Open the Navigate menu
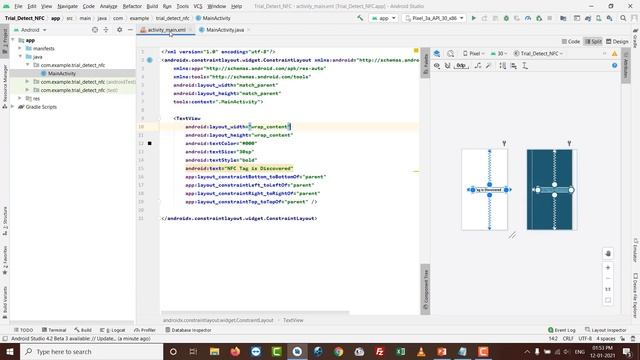 tap(67, 6)
